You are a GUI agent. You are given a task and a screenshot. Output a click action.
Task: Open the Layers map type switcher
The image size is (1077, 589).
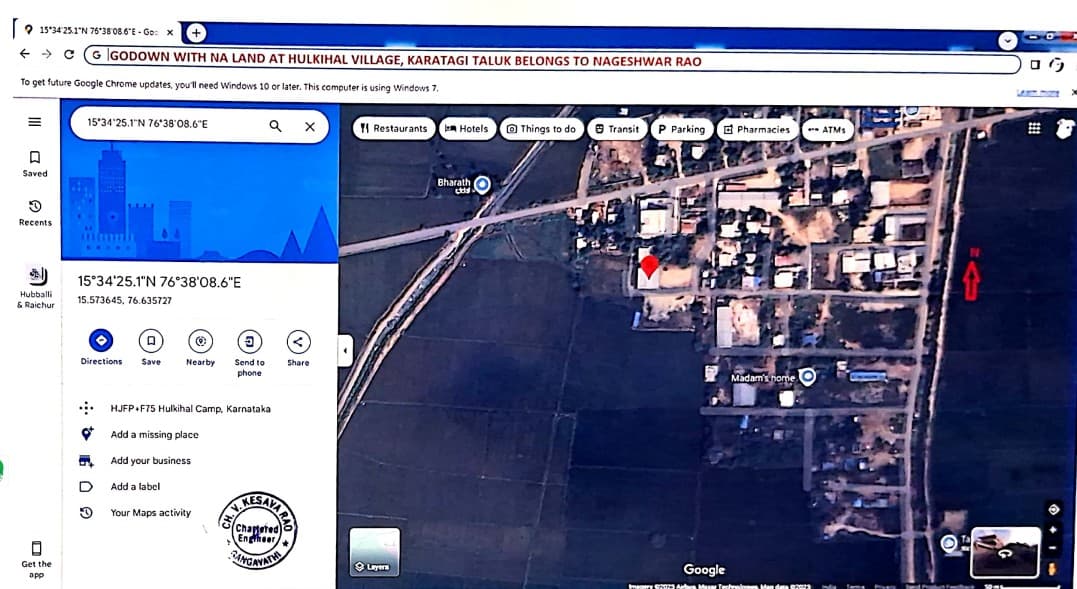pos(375,551)
